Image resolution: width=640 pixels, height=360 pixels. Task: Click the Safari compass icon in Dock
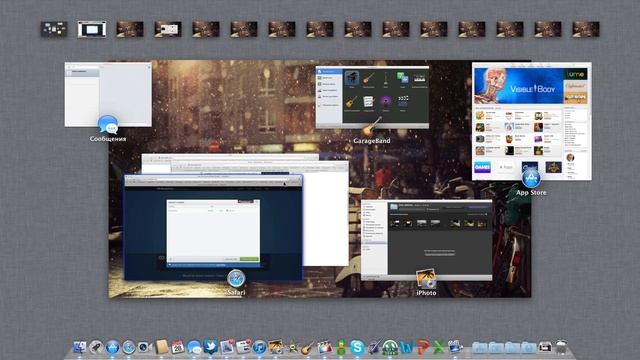coord(129,347)
